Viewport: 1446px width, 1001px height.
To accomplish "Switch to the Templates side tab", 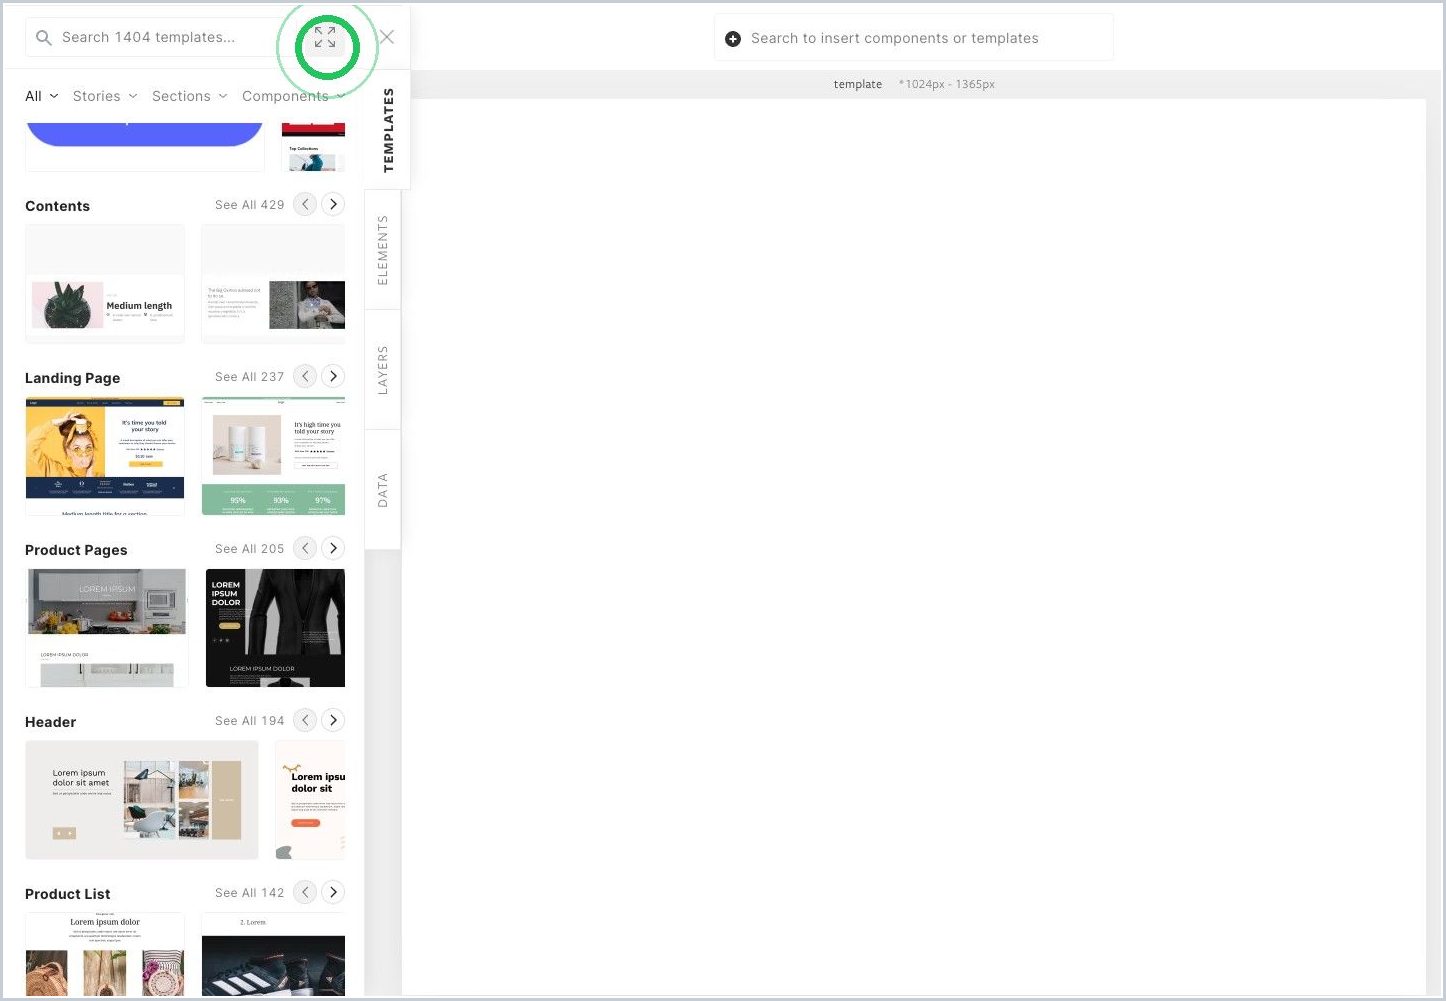I will tap(388, 130).
